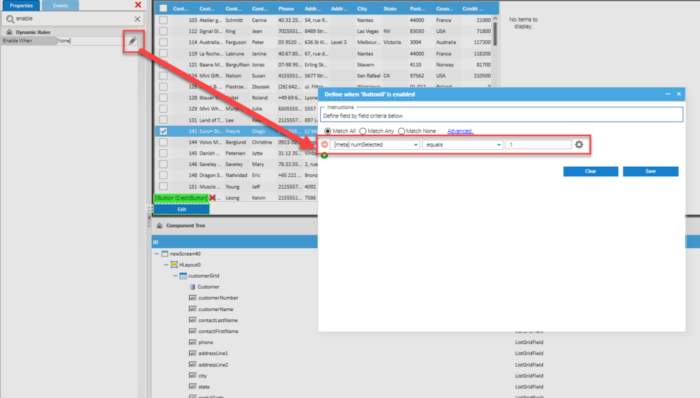Viewport: 700px width, 398px height.
Task: Open the Advanced link
Action: pos(460,131)
